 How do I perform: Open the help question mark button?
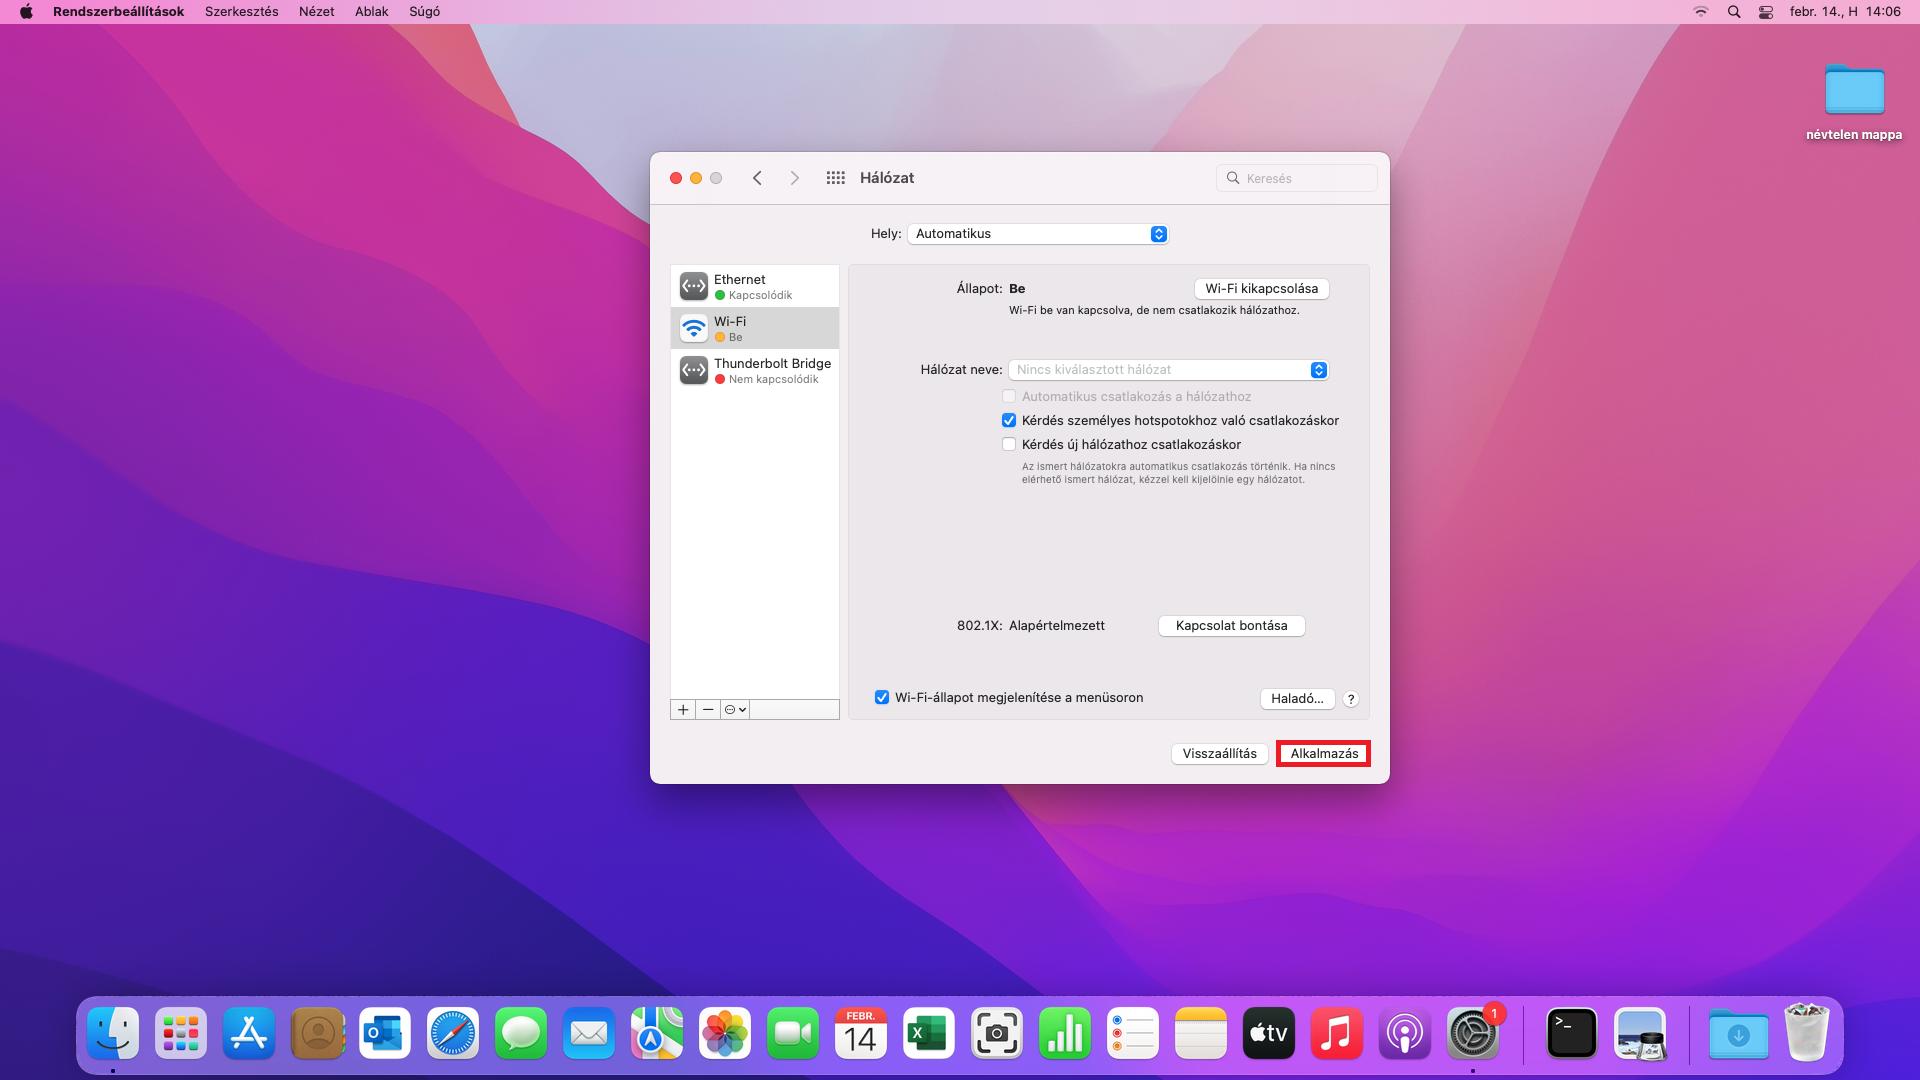click(1350, 699)
